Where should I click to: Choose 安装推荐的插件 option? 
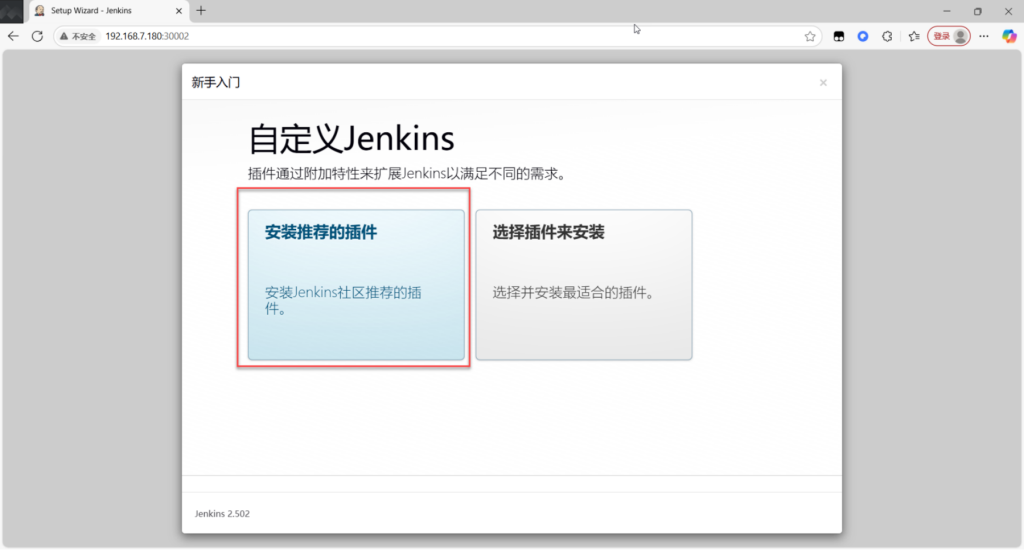pos(356,285)
